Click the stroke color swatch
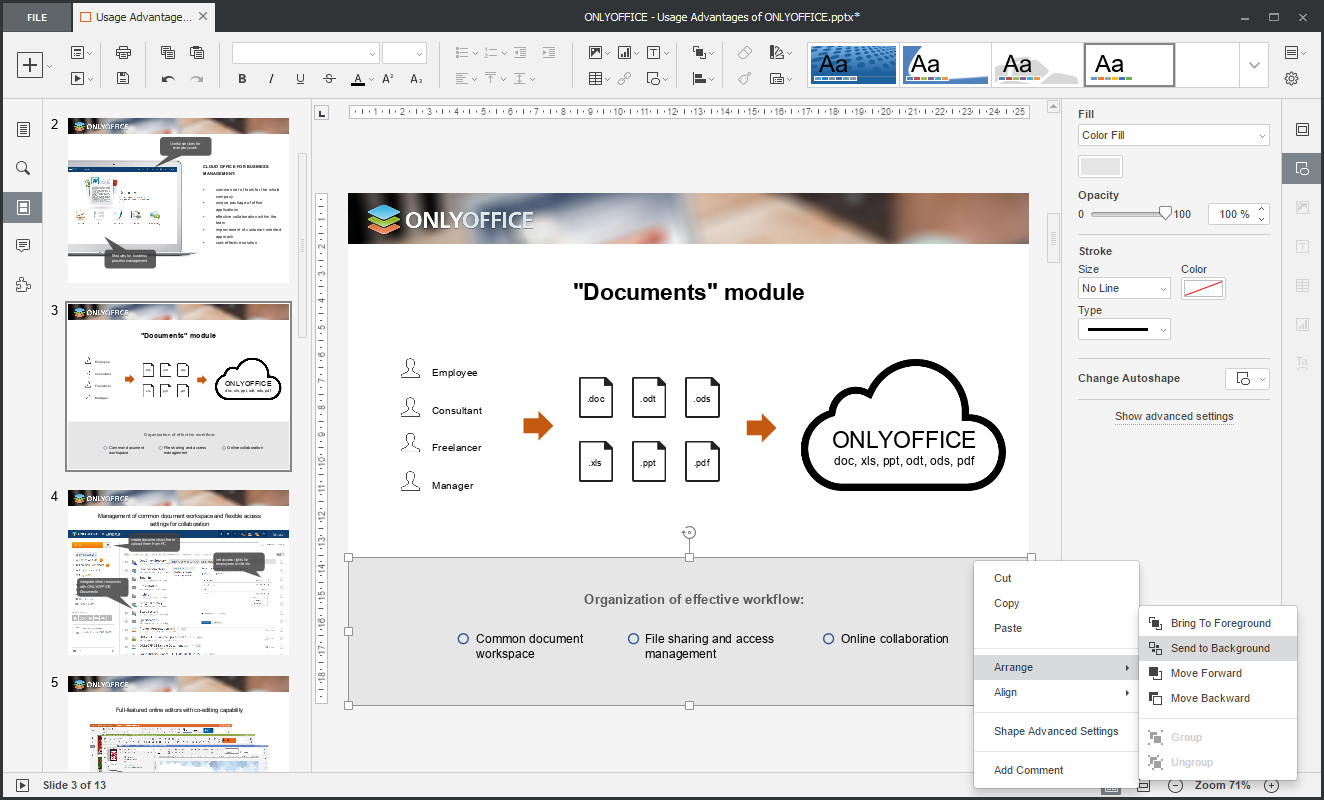1324x800 pixels. pyautogui.click(x=1203, y=289)
